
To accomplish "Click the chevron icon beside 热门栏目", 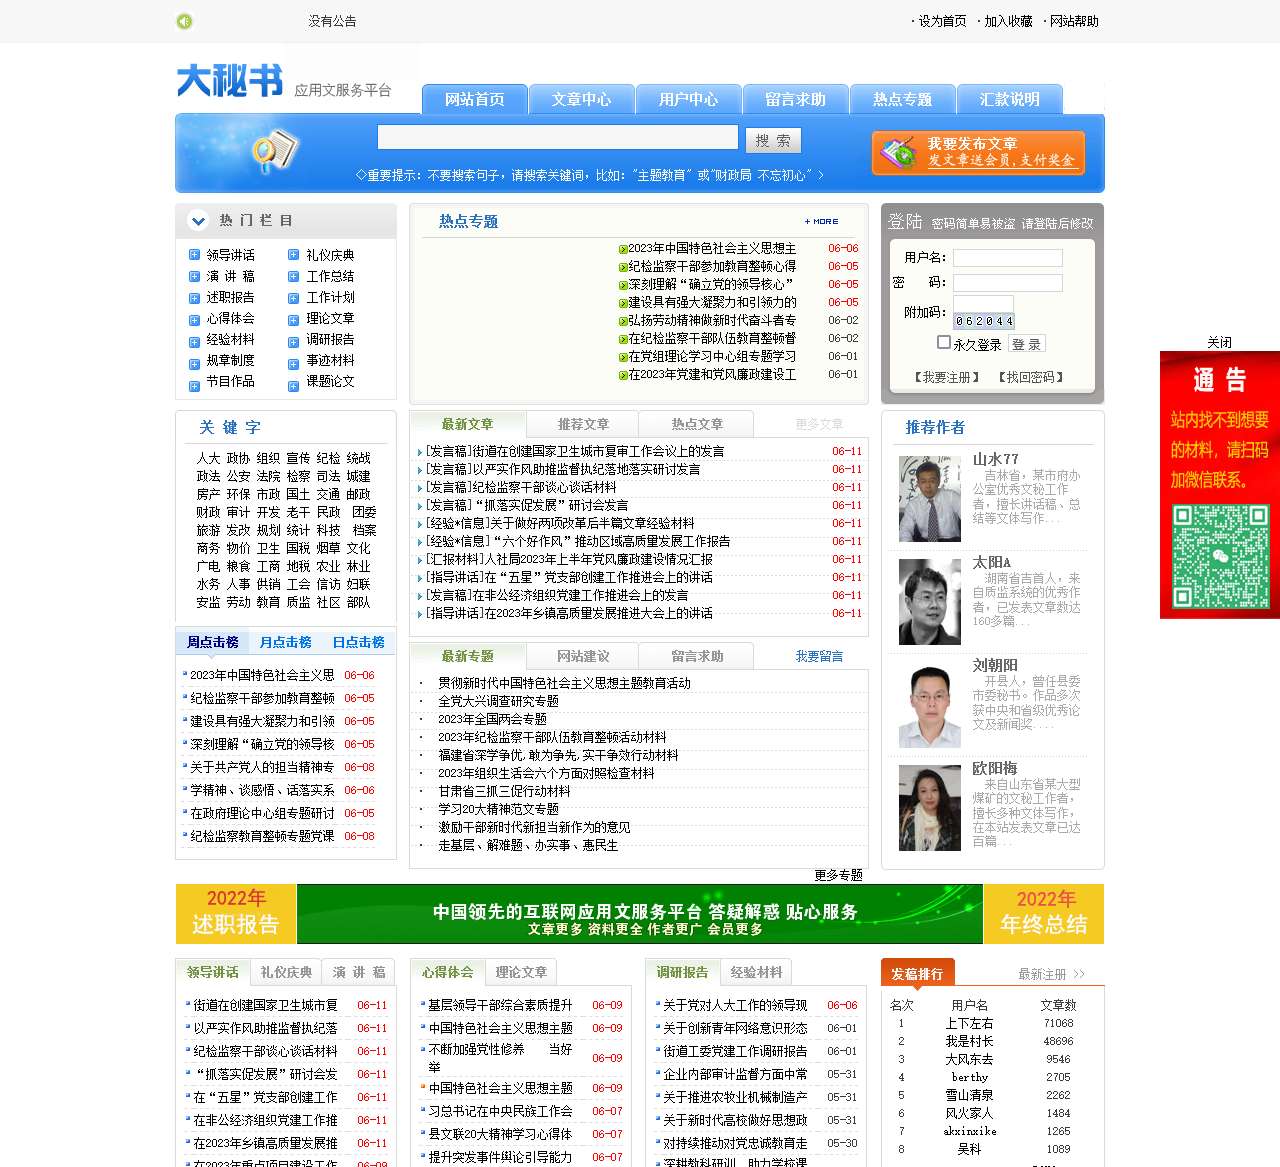I will pos(198,221).
